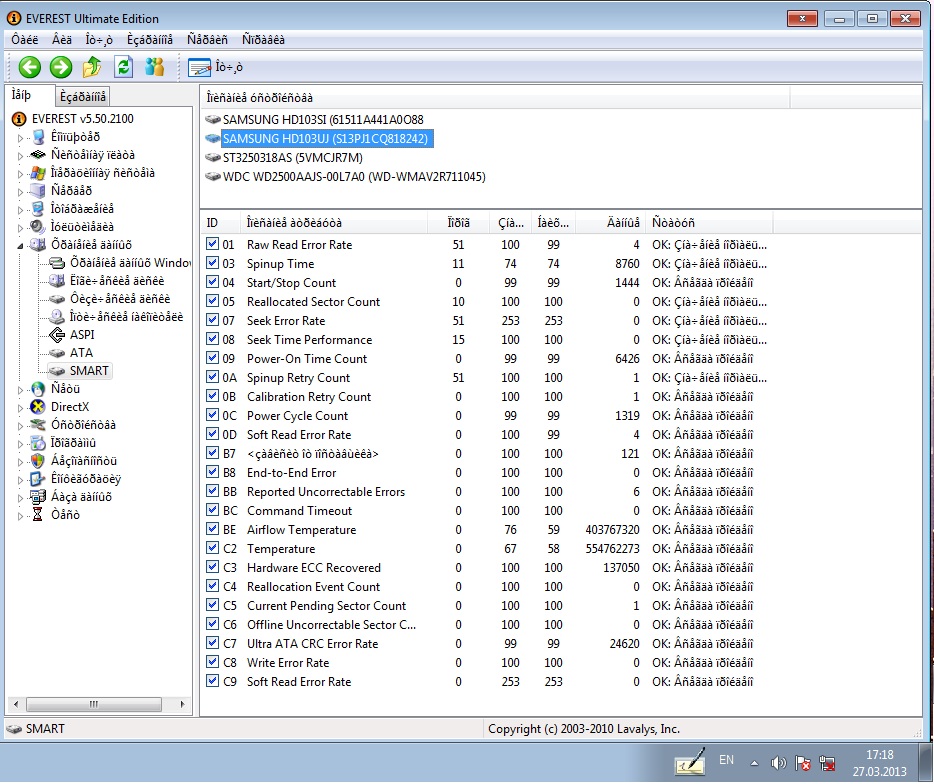
Task: Toggle the Seek Error Rate checkbox
Action: [x=212, y=320]
